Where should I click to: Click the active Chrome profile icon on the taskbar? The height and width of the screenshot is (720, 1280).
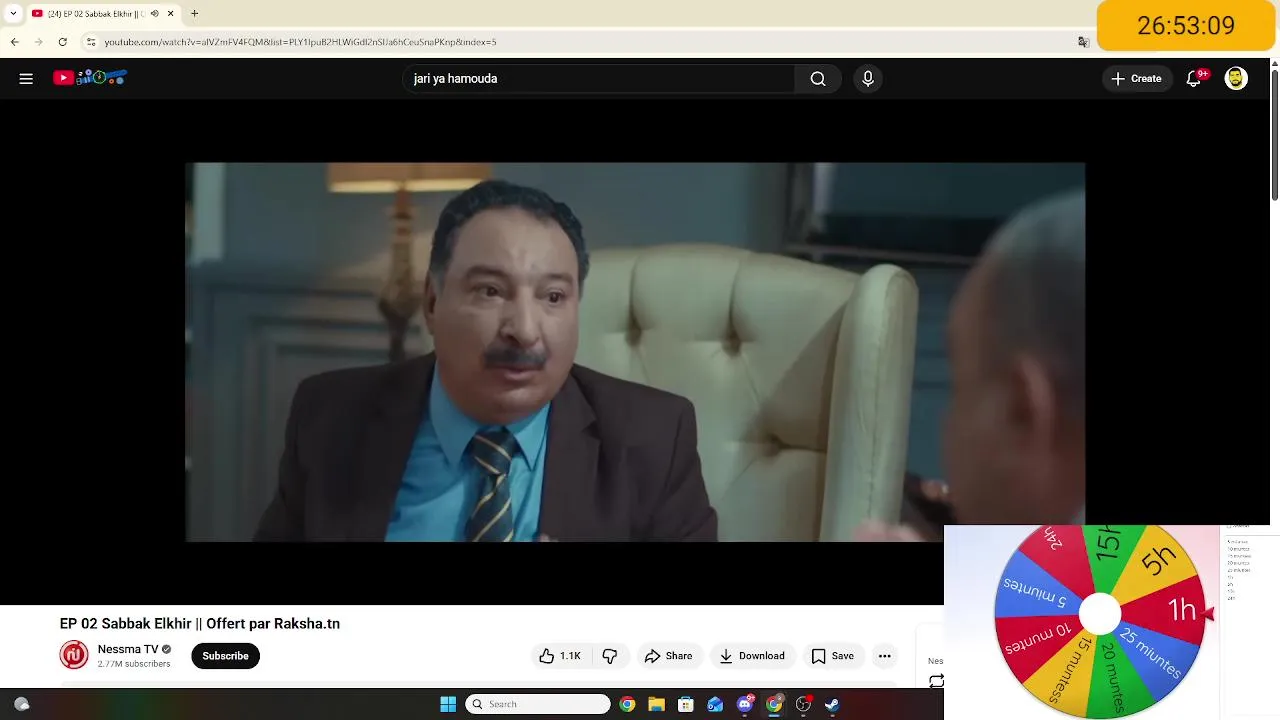tap(774, 704)
